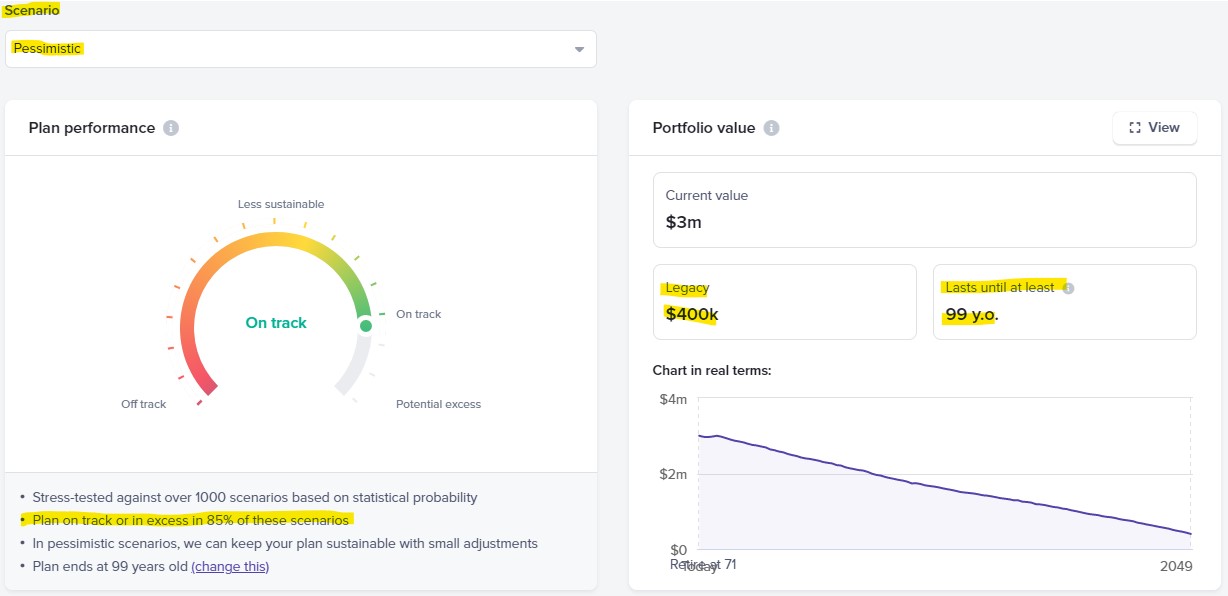Image resolution: width=1228 pixels, height=596 pixels.
Task: Click the expand icon inside the View button
Action: point(1134,128)
